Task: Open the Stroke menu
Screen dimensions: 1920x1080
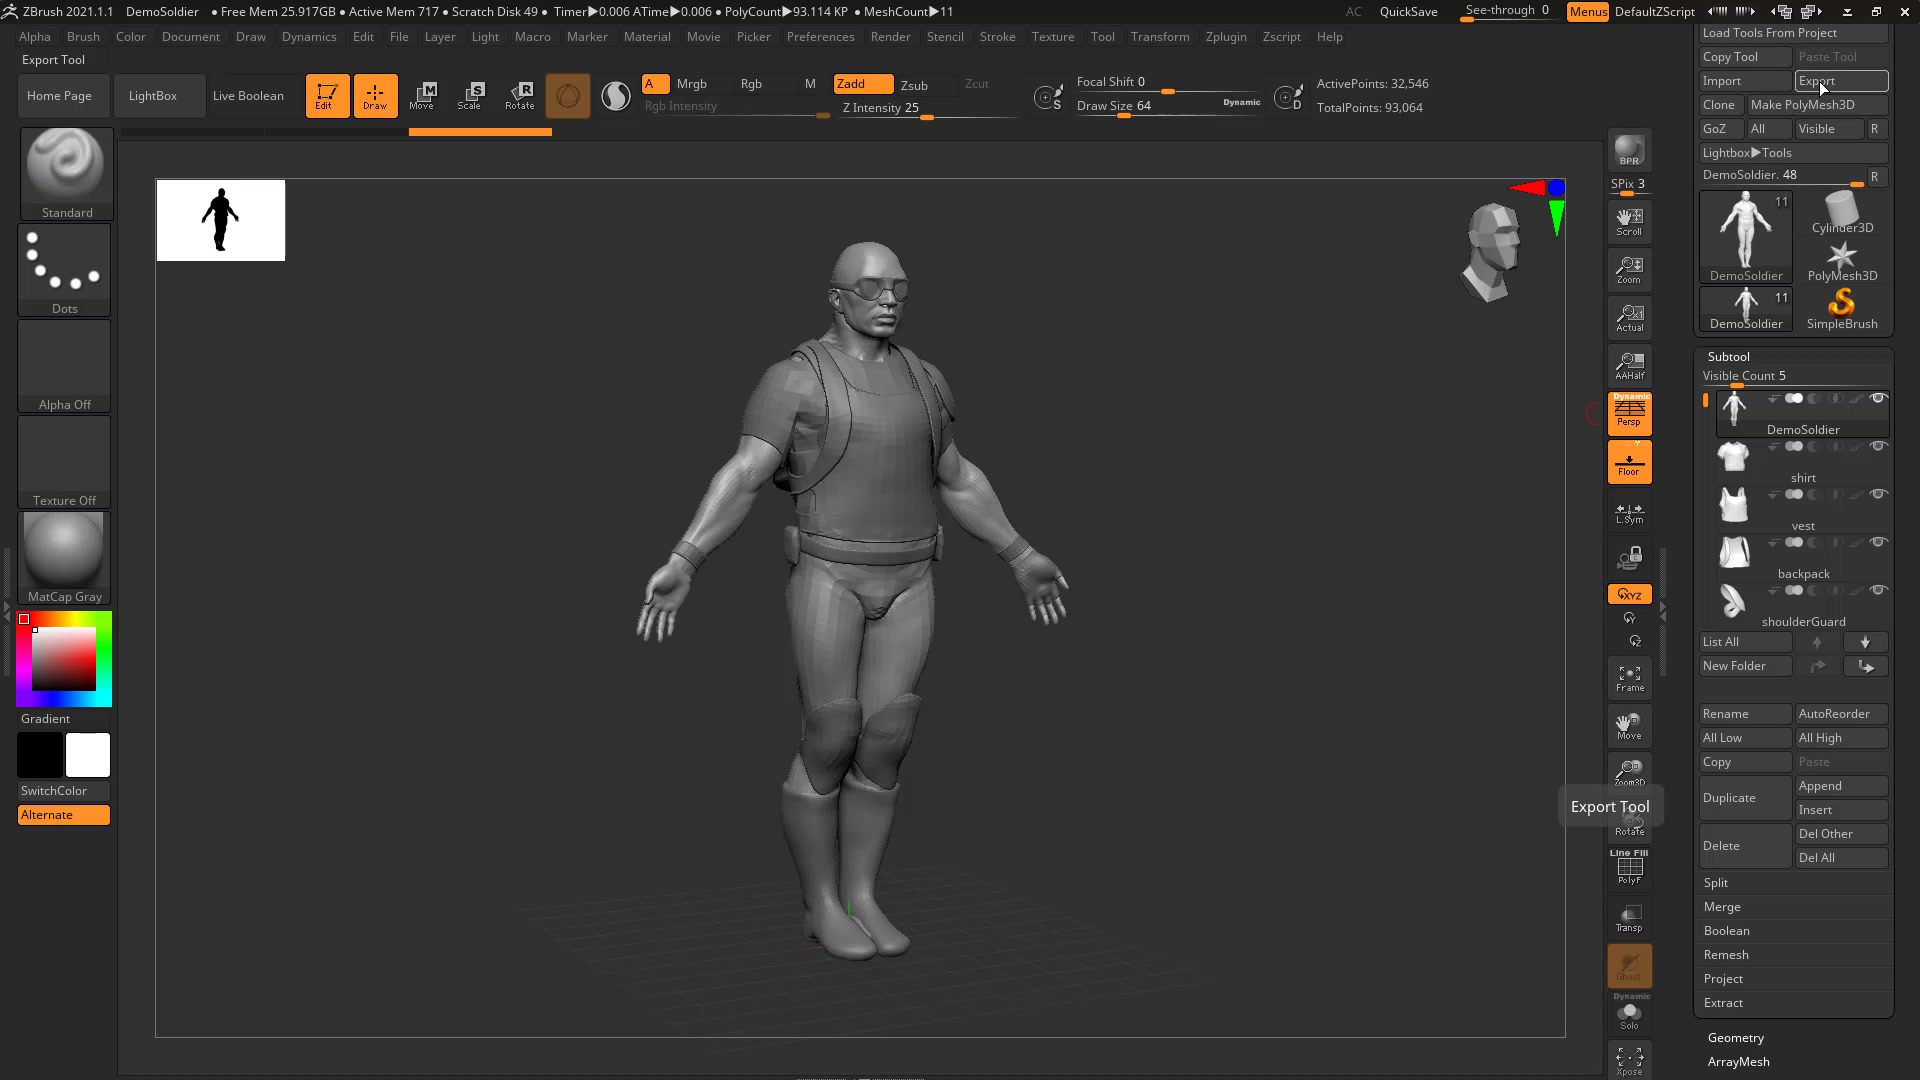Action: coord(997,37)
